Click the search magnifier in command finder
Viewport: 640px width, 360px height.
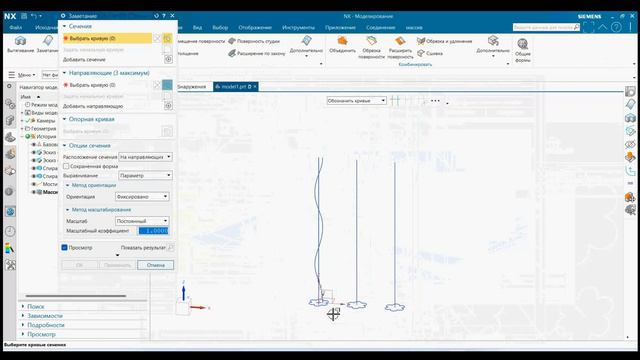pos(576,27)
